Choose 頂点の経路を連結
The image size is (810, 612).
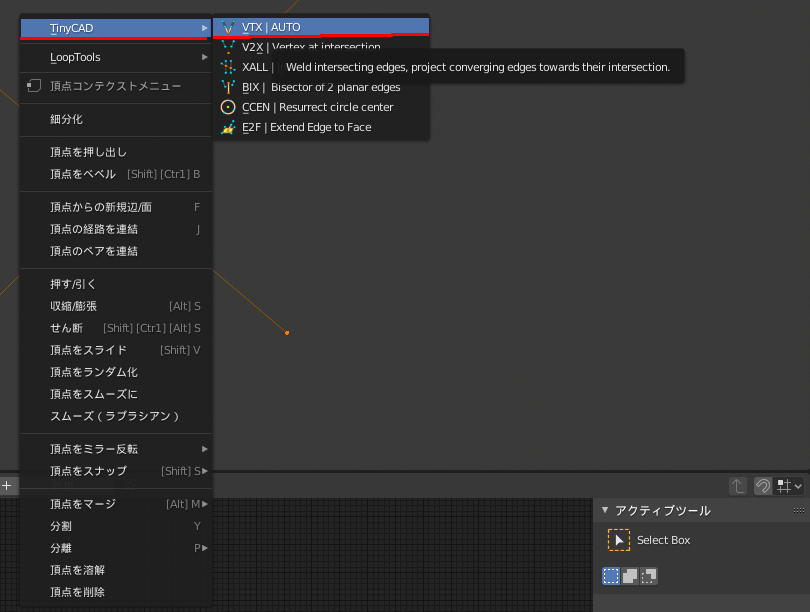[x=116, y=229]
